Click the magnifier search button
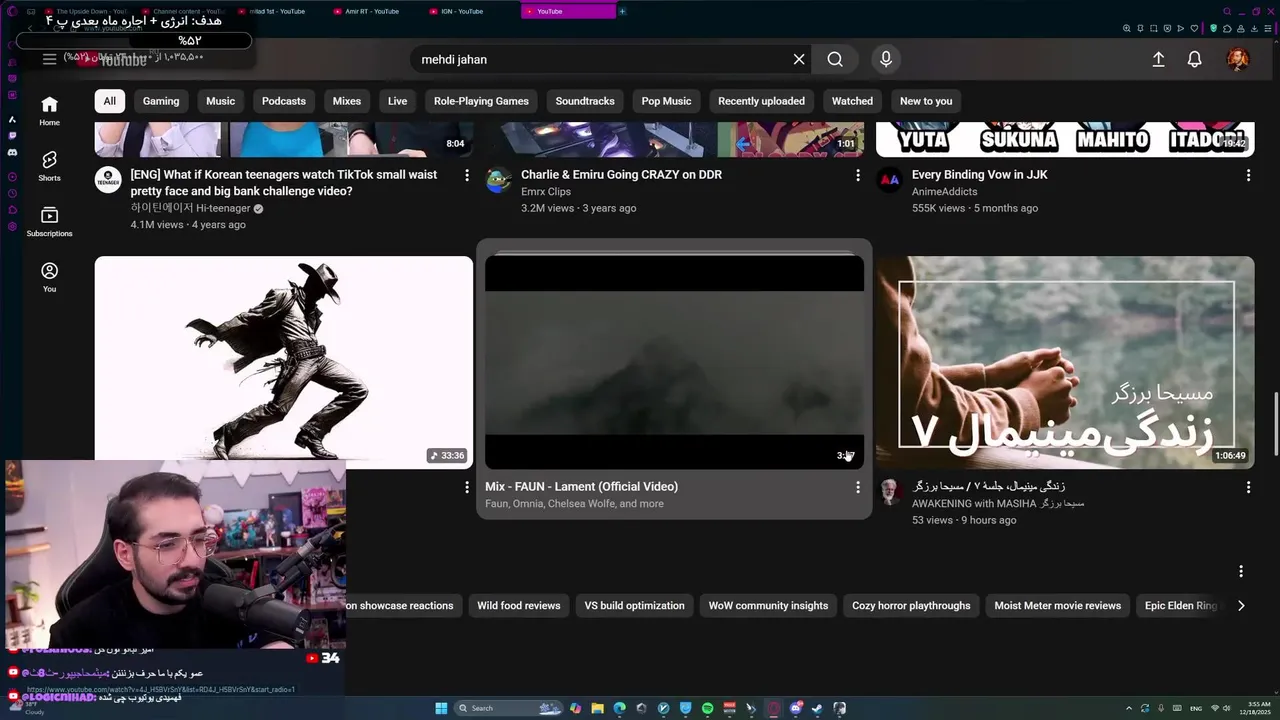1280x720 pixels. point(835,59)
